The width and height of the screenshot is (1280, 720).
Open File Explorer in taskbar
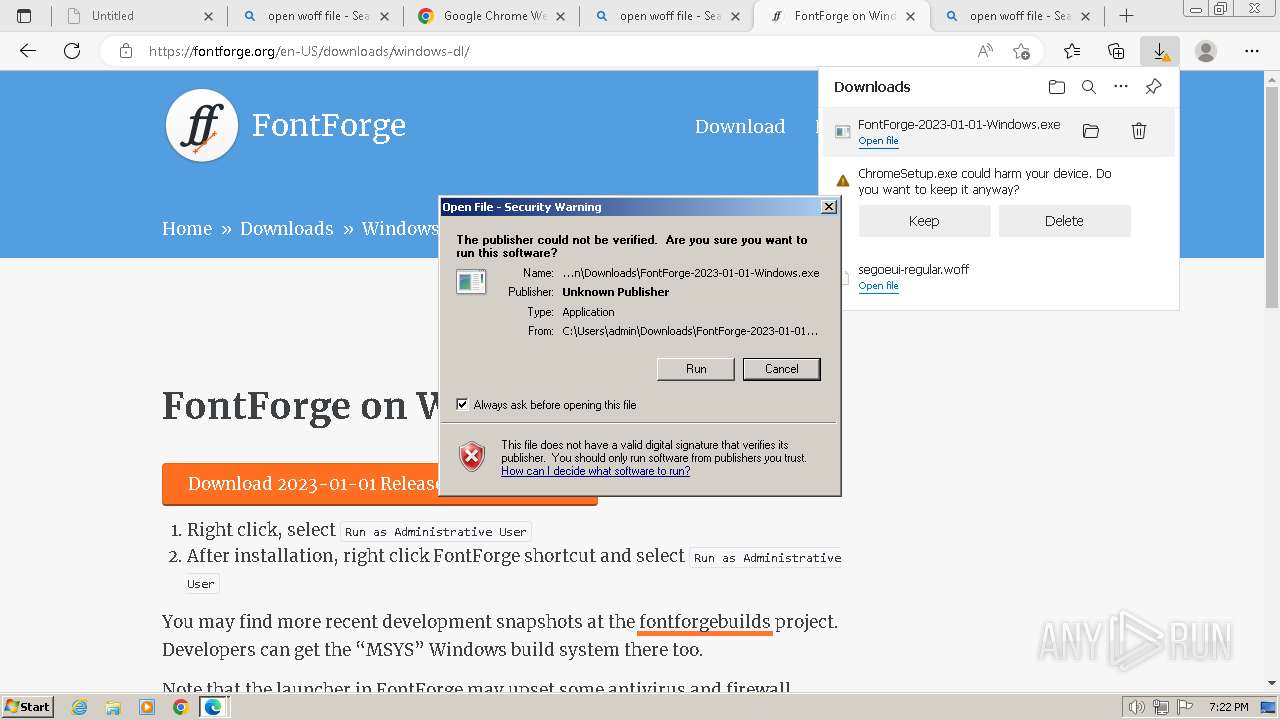113,707
